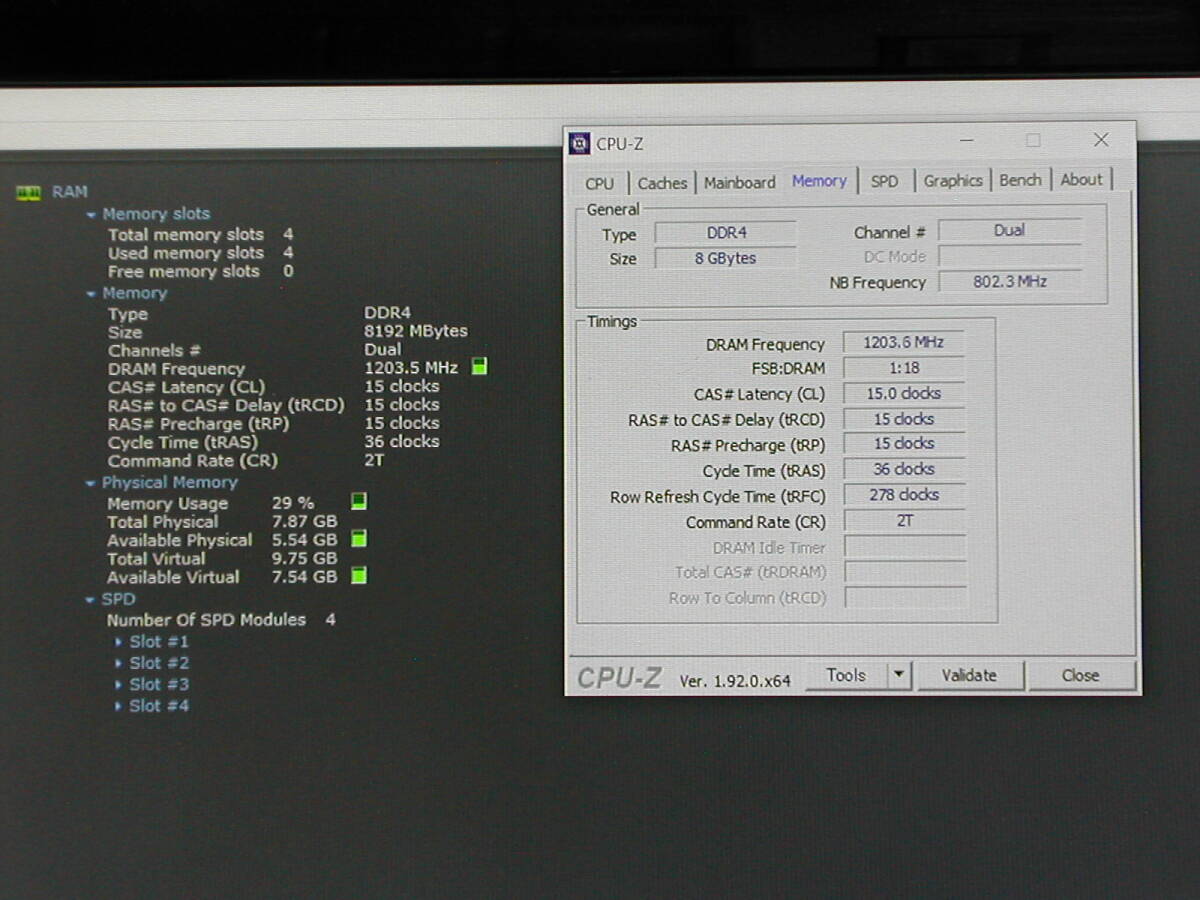1200x900 pixels.
Task: Click the CPU-Z window title text
Action: [x=620, y=144]
